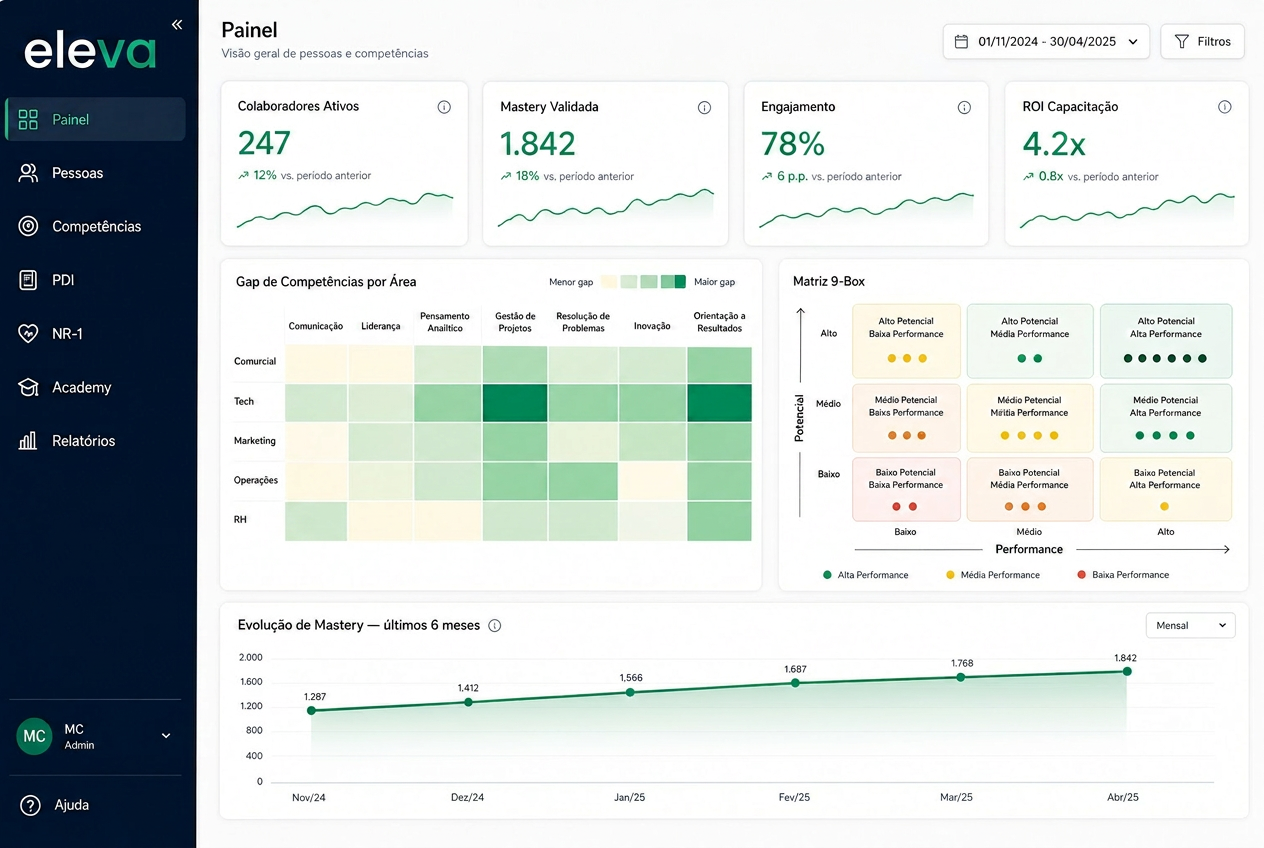Click the info icon beside Evolução de Mastery
Viewport: 1264px width, 848px height.
tap(494, 626)
